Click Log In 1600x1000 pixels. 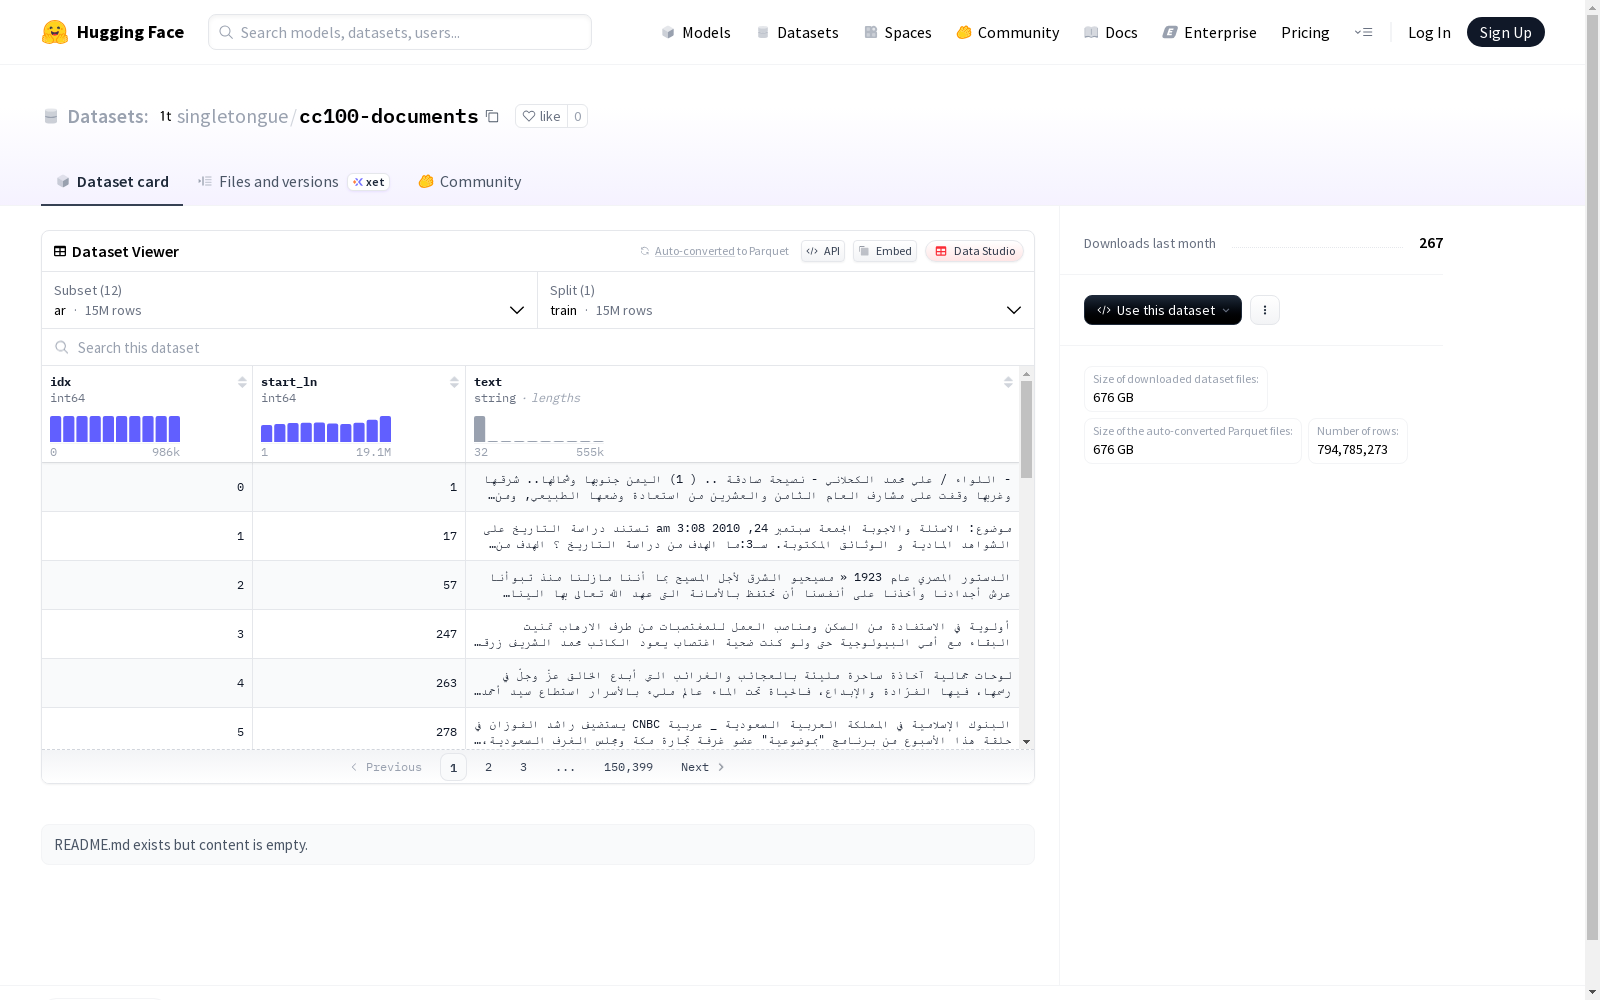point(1429,32)
